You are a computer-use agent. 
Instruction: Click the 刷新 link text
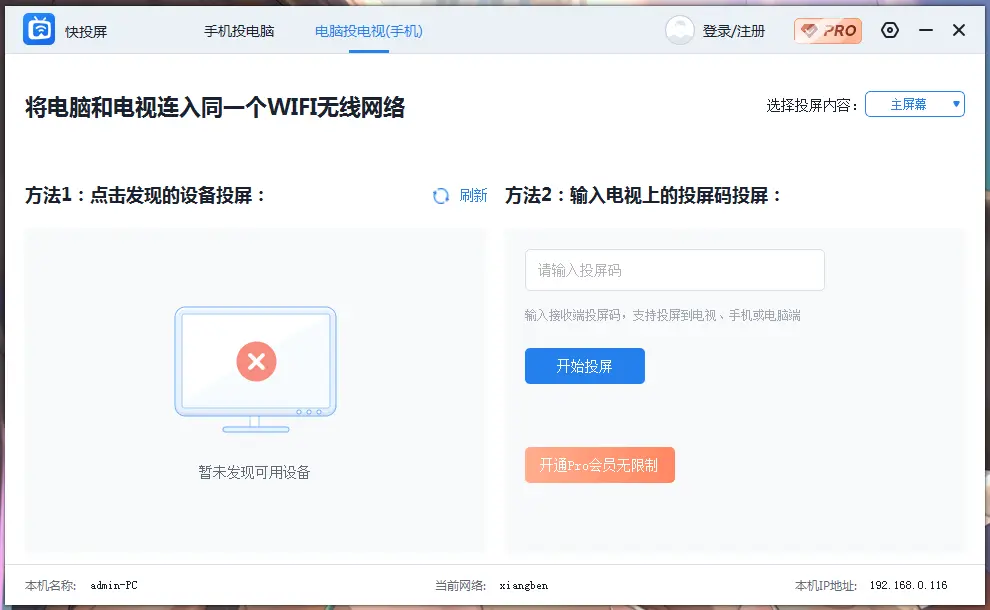pos(473,196)
